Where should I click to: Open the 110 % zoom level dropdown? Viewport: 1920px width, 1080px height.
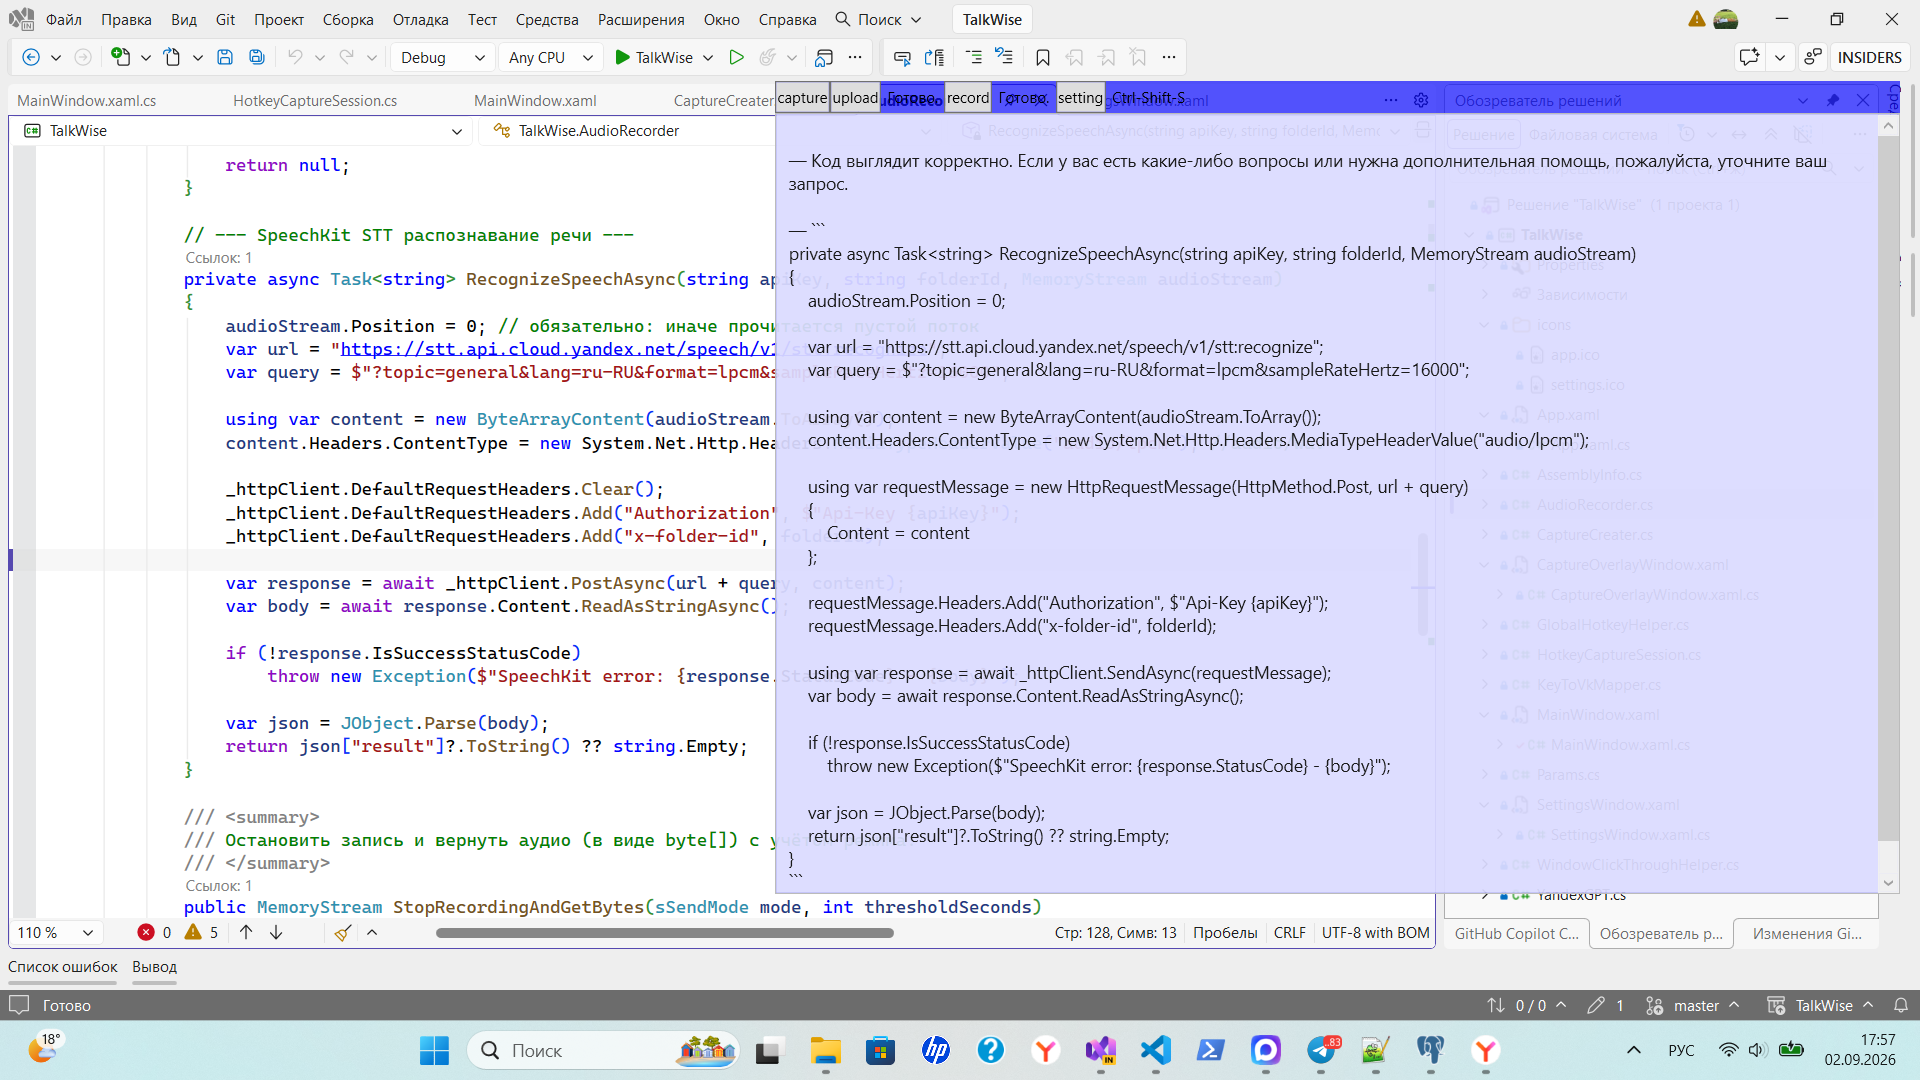(56, 933)
